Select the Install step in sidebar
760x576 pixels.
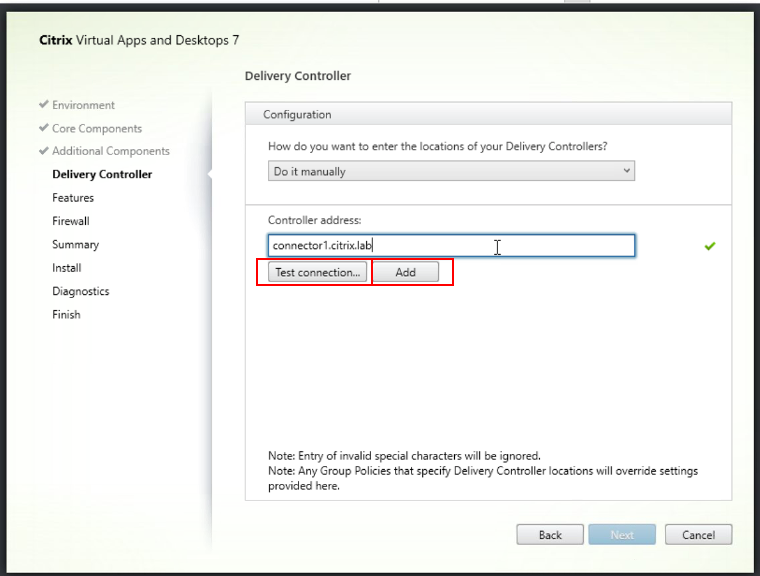pyautogui.click(x=67, y=268)
